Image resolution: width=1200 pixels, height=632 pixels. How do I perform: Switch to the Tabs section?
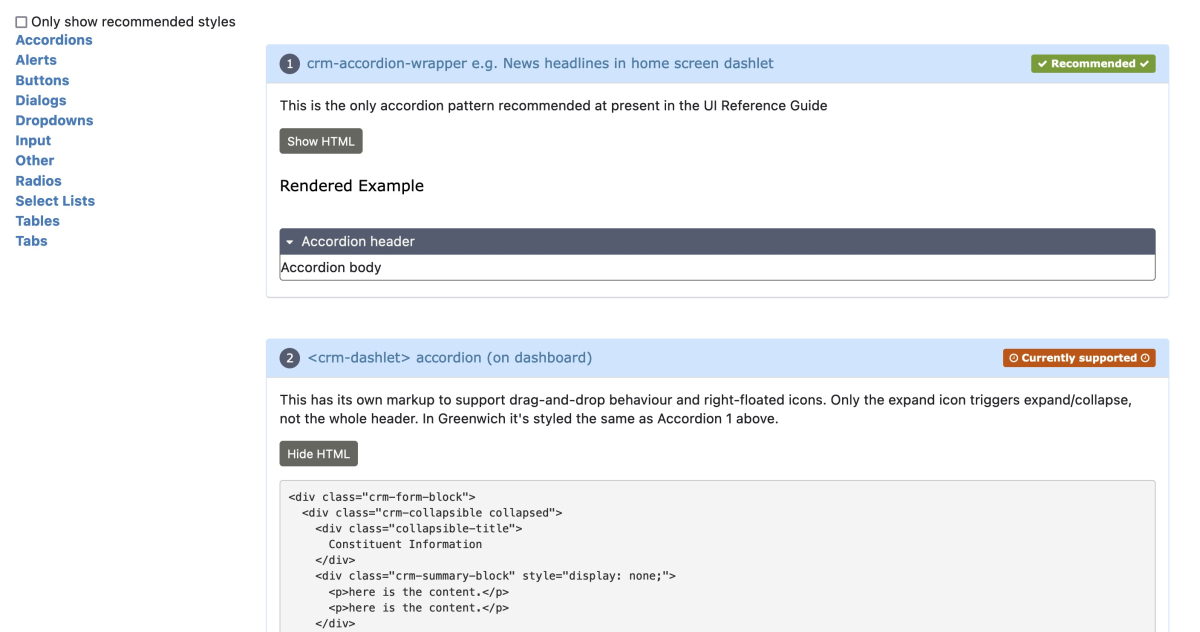pyautogui.click(x=31, y=241)
